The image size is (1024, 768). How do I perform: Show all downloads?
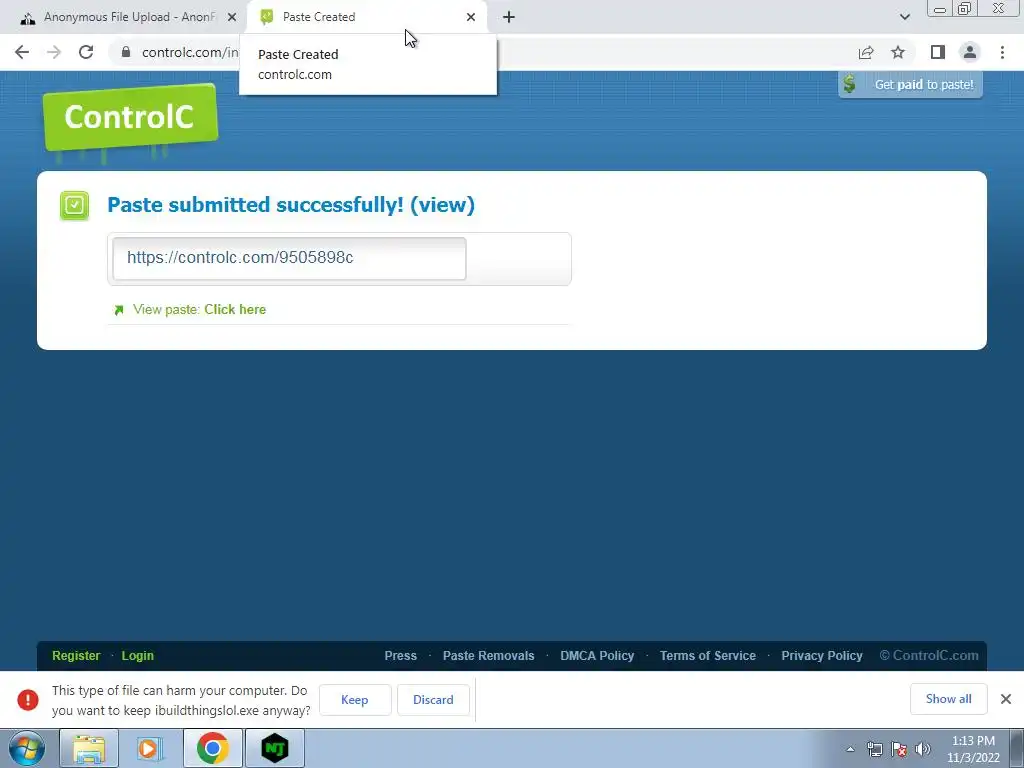pos(948,699)
